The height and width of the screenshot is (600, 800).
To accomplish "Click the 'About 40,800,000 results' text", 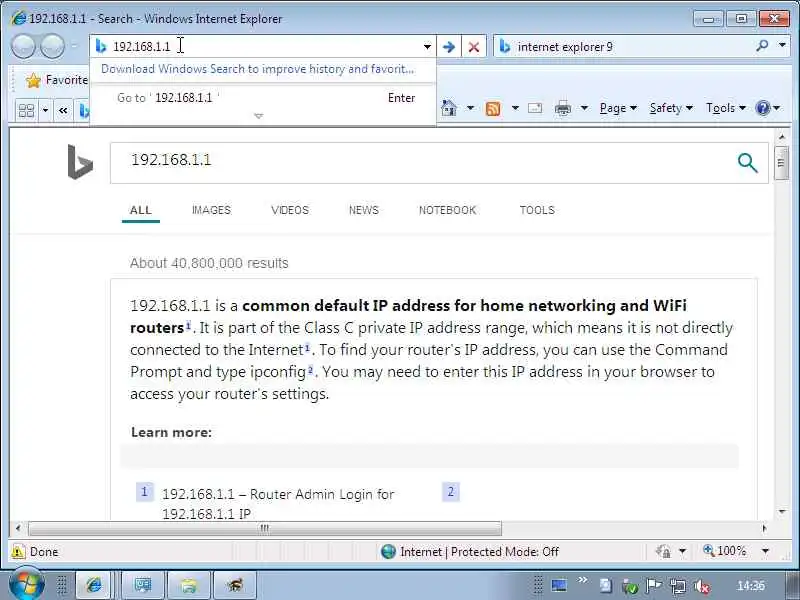I will (x=209, y=263).
